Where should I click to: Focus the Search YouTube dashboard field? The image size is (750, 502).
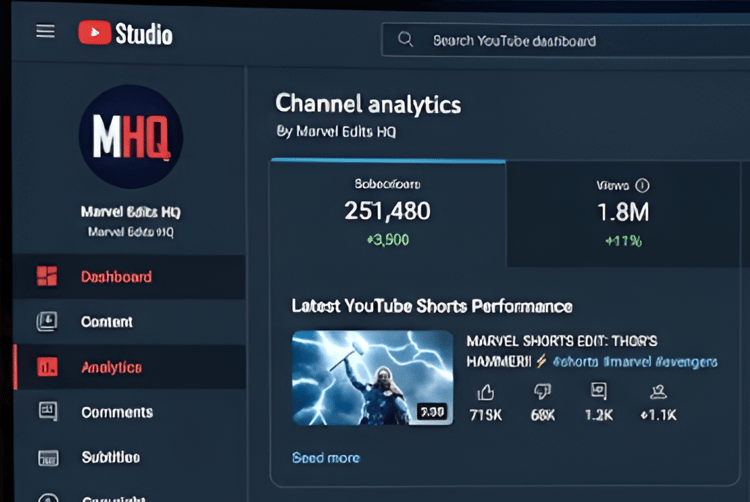[565, 40]
